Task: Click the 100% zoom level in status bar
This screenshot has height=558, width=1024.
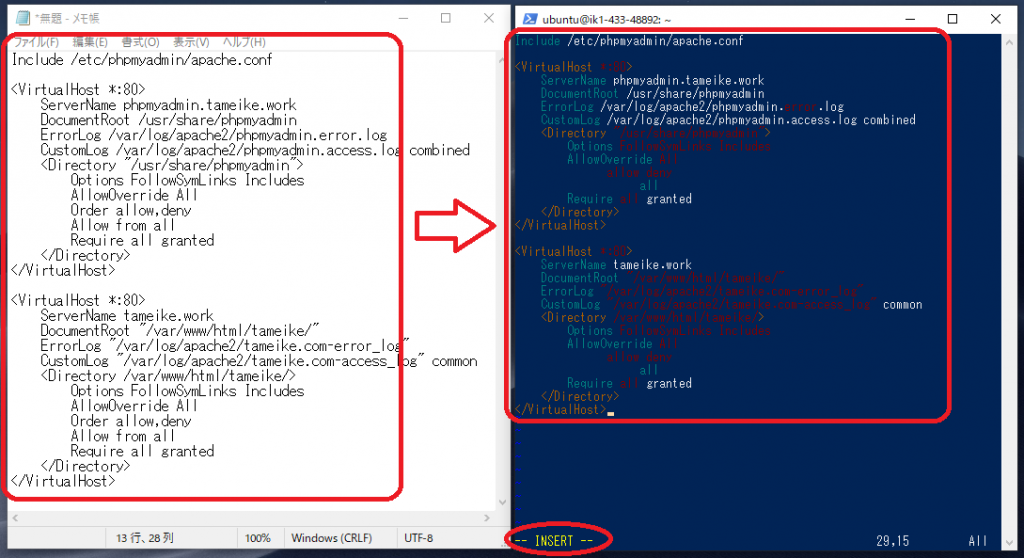Action: [x=258, y=538]
